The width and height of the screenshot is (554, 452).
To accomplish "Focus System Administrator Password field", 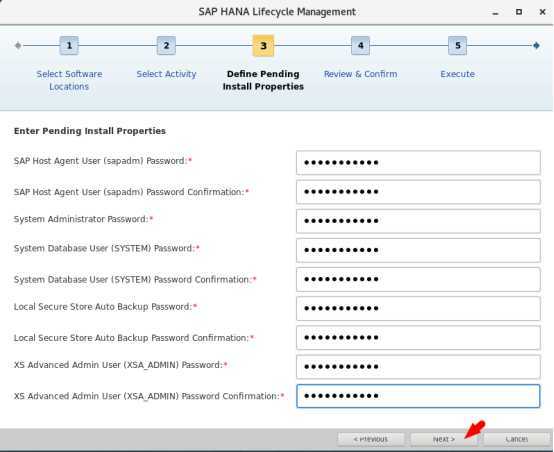I will pos(418,221).
